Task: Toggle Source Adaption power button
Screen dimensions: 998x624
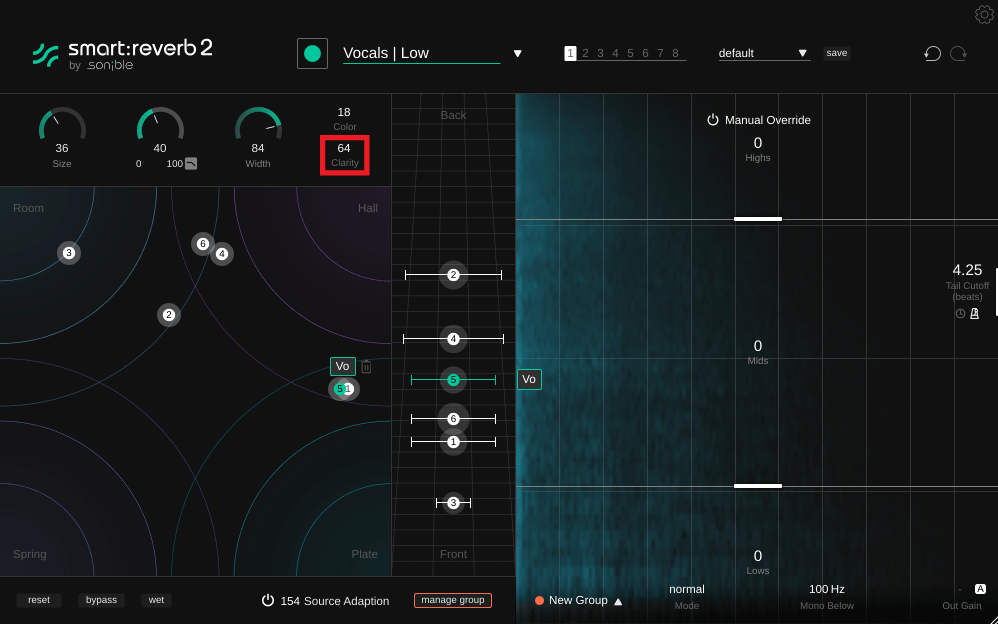Action: [x=268, y=600]
